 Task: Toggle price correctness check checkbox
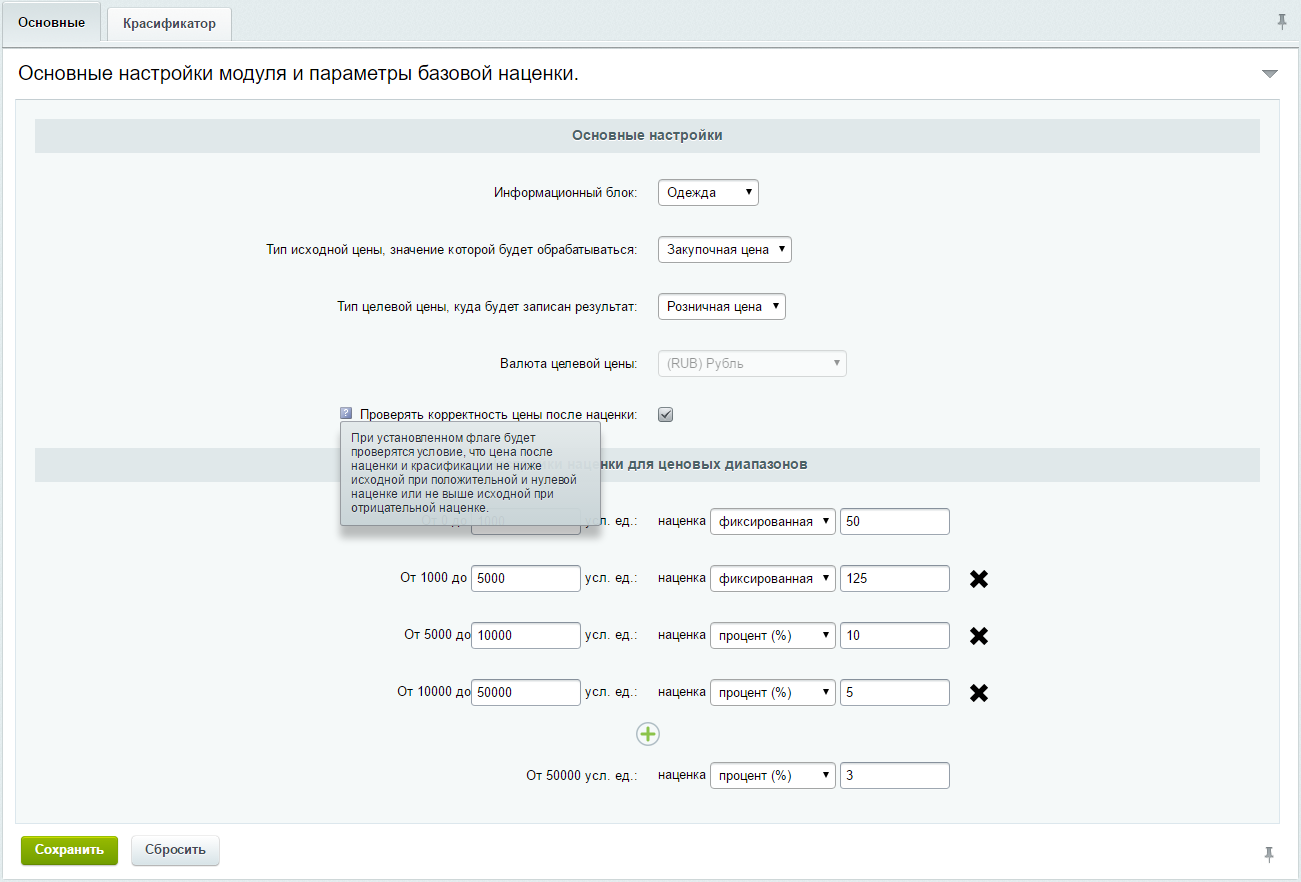(665, 414)
